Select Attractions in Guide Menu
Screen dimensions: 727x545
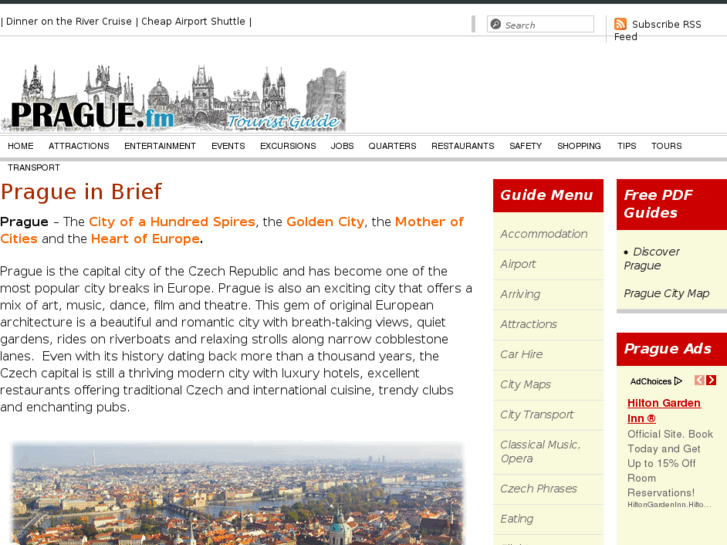[x=529, y=324]
